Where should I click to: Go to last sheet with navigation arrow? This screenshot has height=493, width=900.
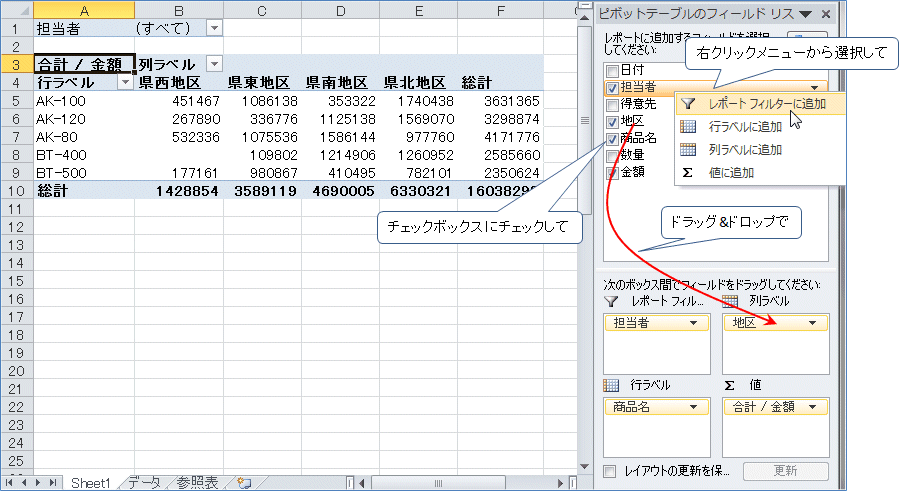tap(53, 482)
